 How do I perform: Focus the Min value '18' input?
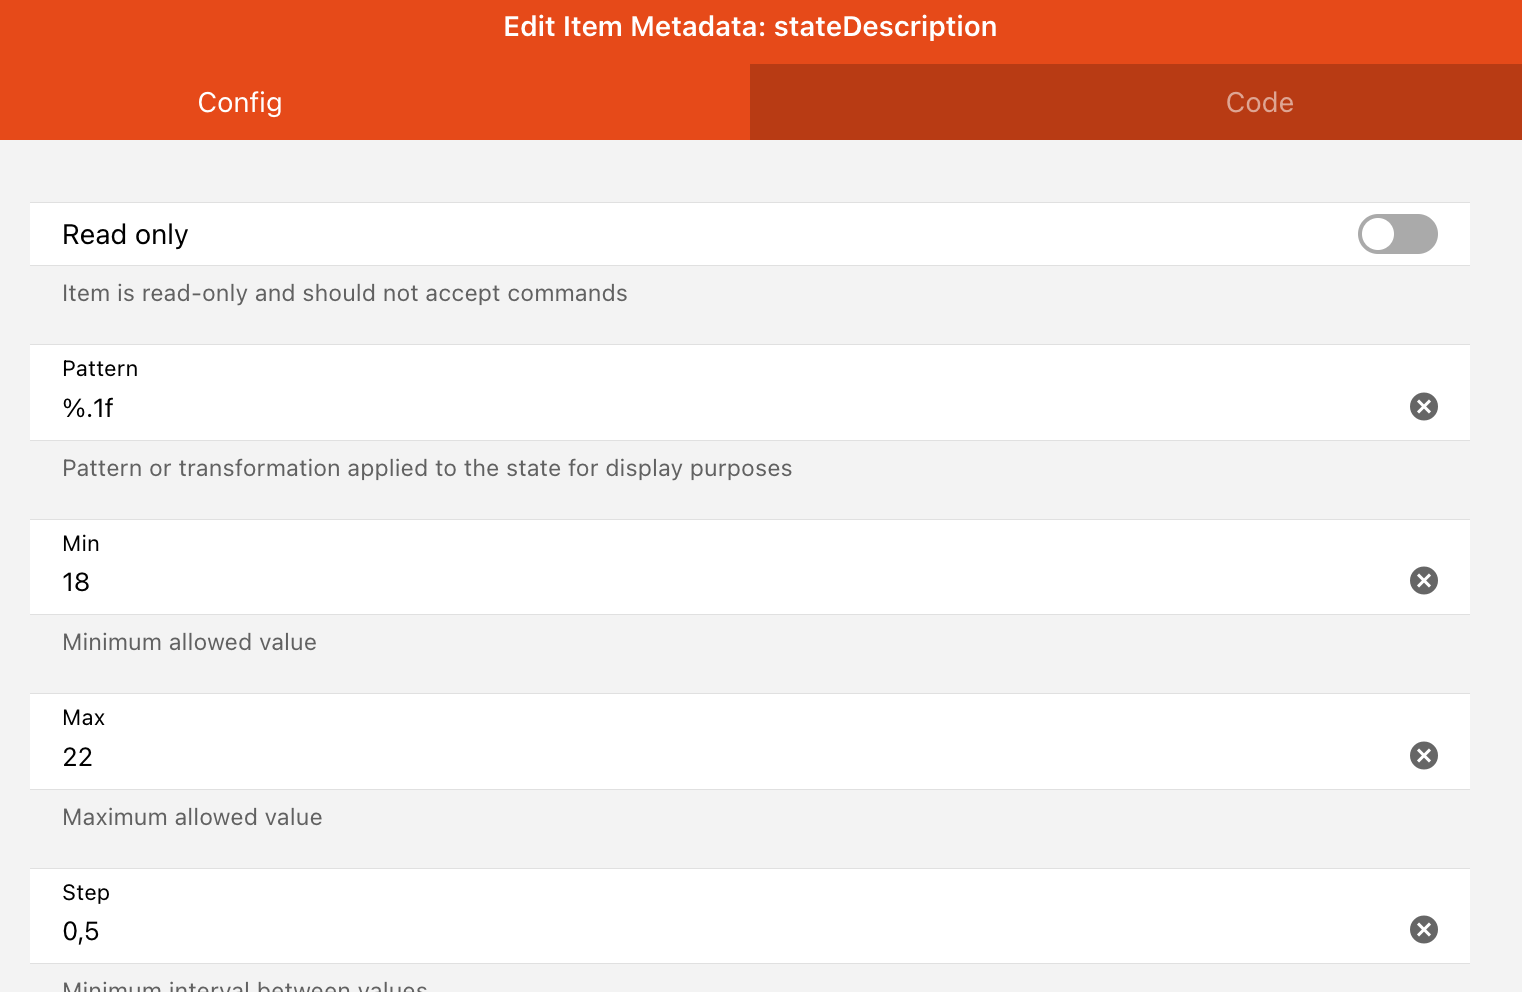tap(700, 582)
